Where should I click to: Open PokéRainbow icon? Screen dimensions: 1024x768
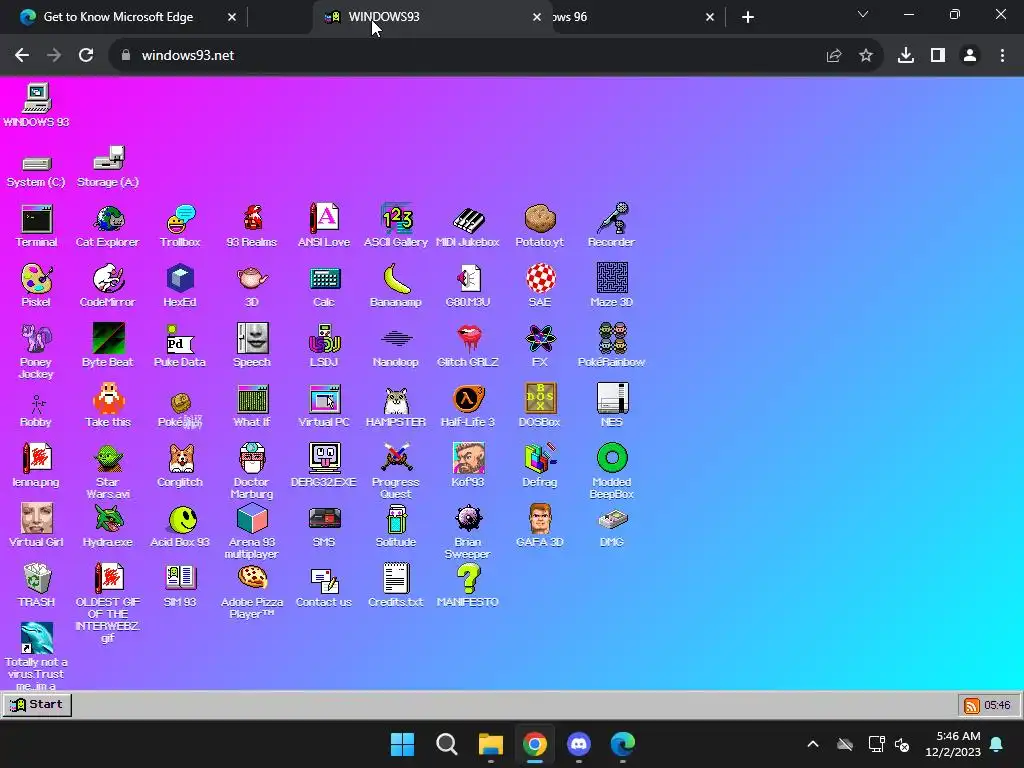click(611, 345)
